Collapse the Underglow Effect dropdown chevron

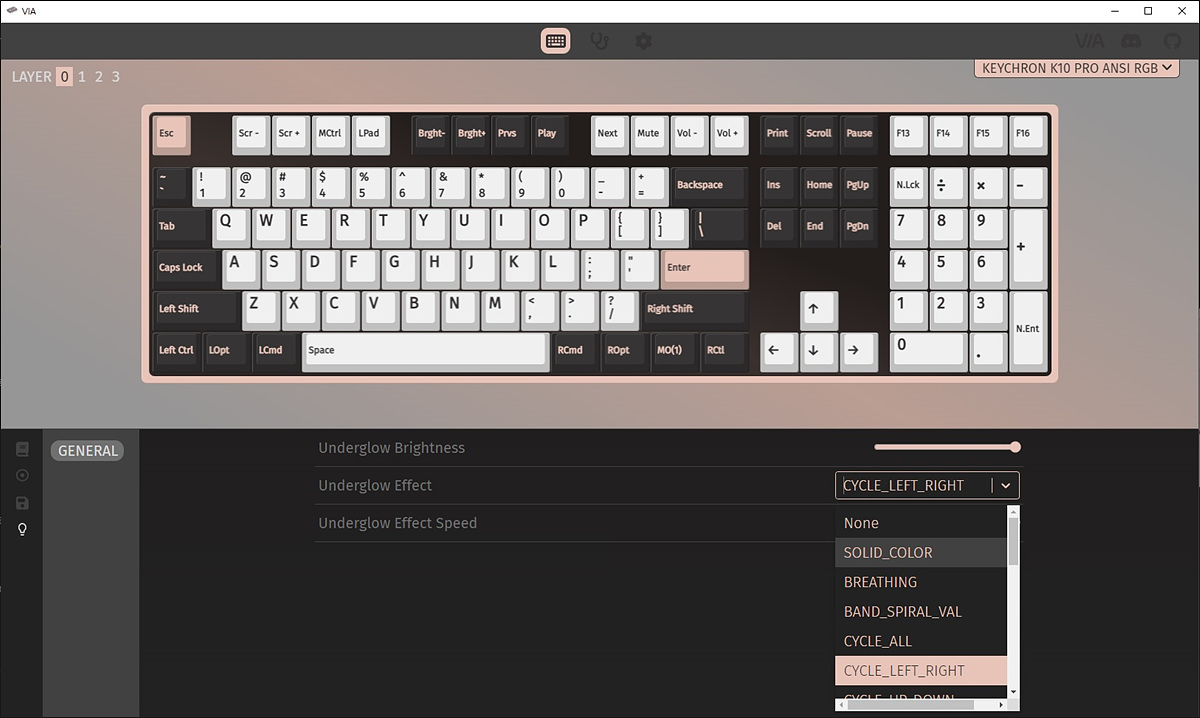[x=1006, y=485]
